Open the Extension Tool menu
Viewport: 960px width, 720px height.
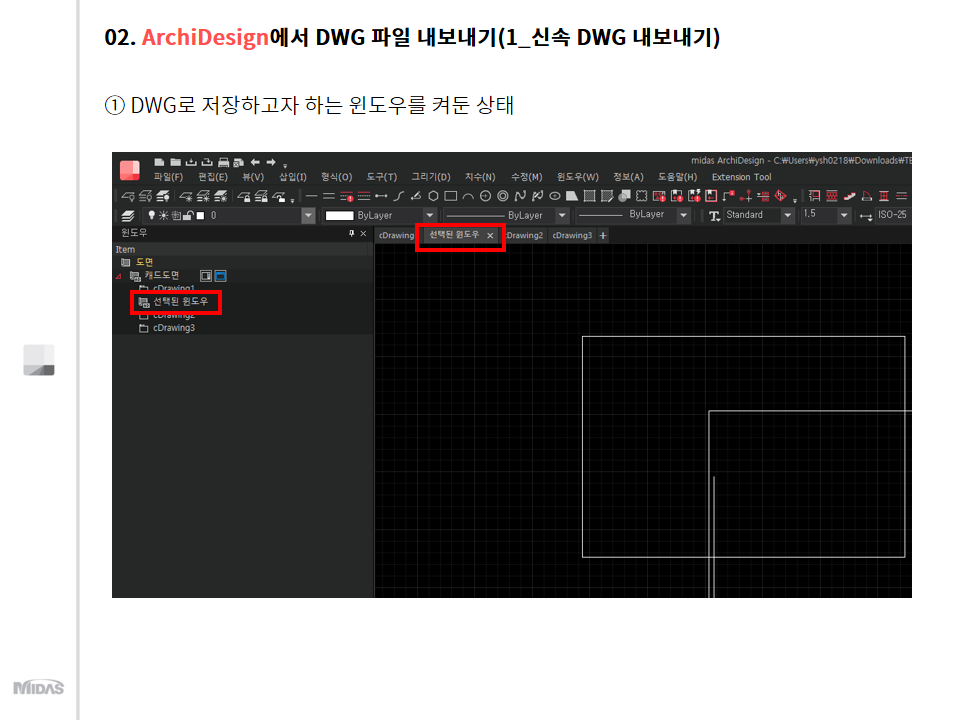point(741,177)
